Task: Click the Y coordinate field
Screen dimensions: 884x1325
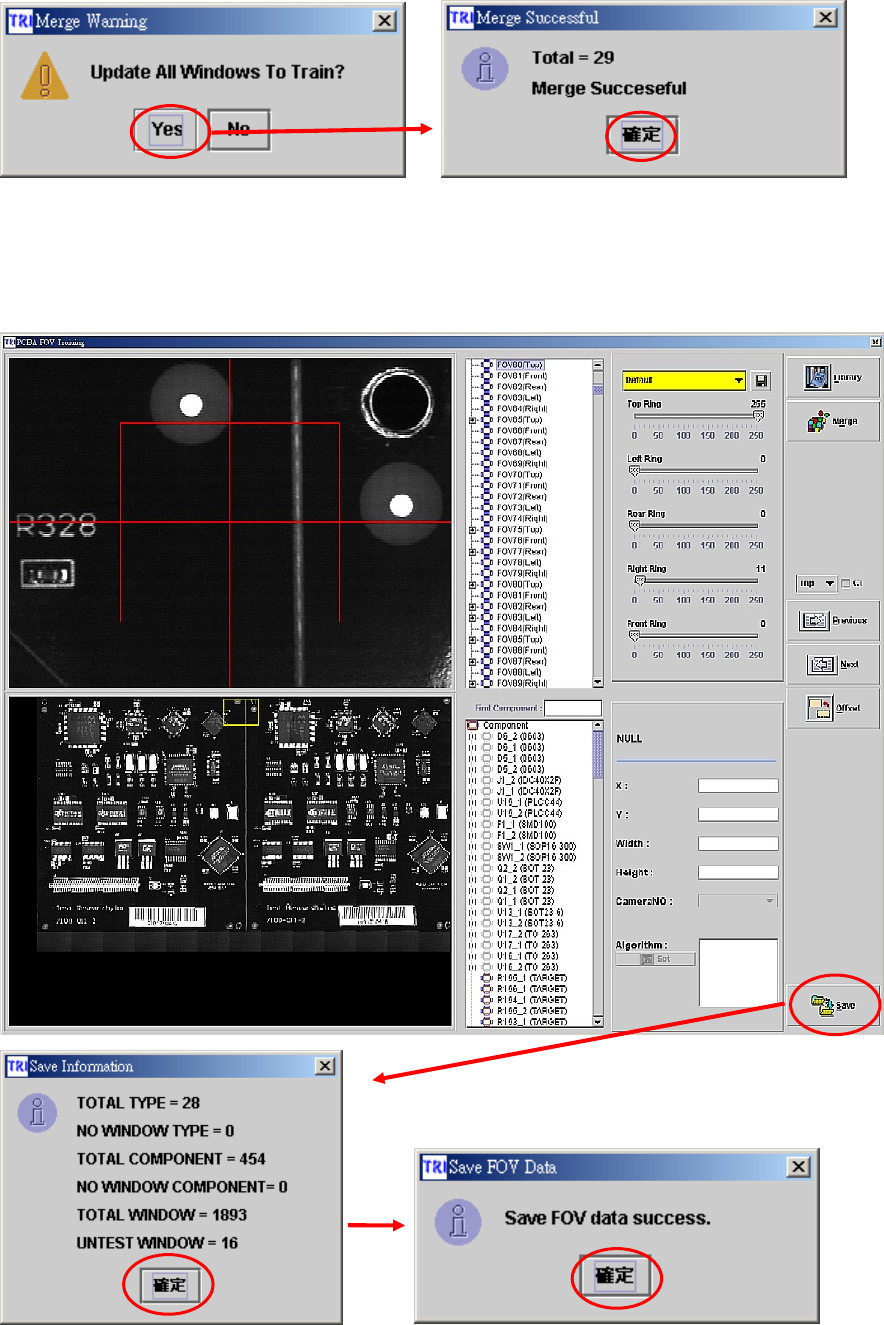Action: (738, 815)
